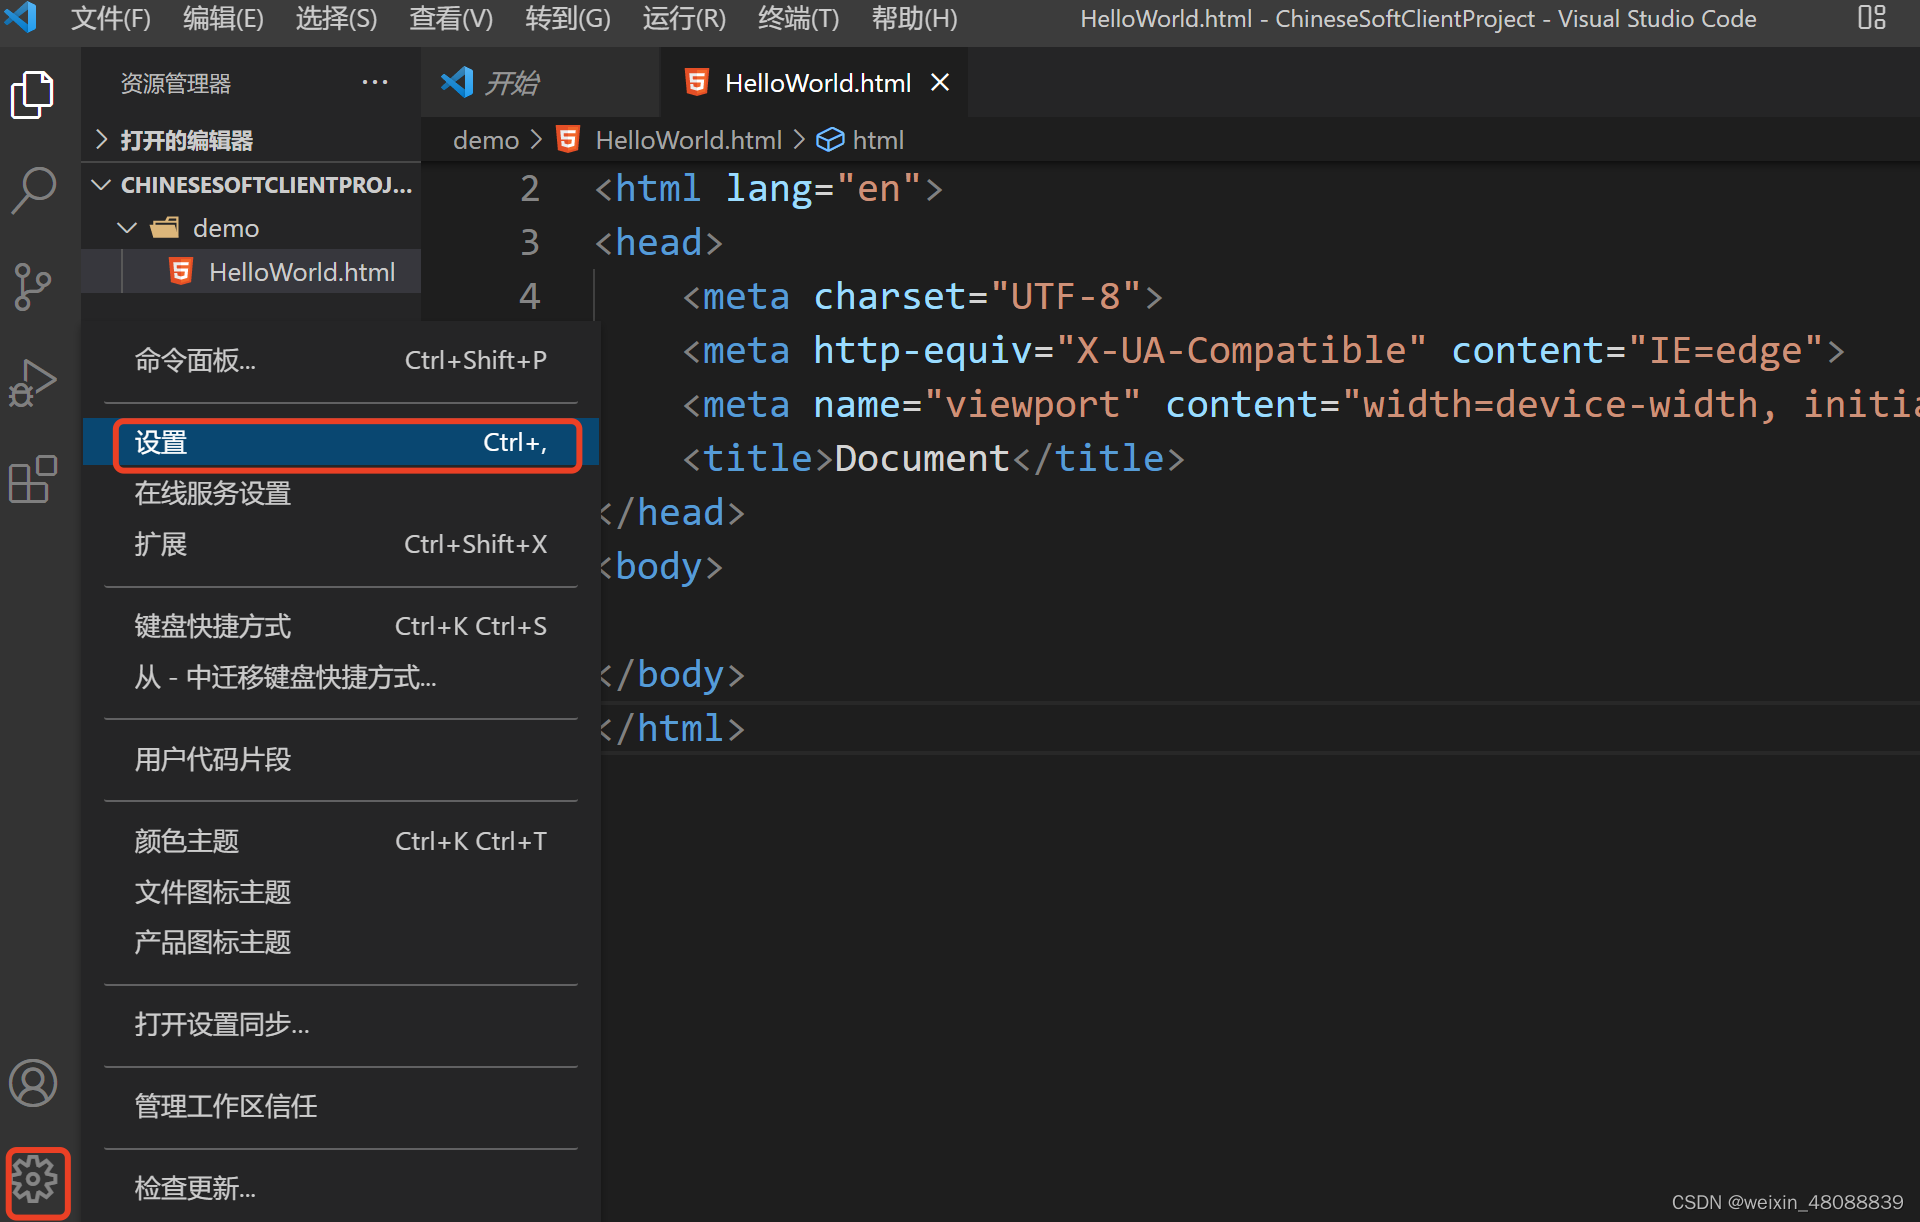Collapse the demo folder chevron

pyautogui.click(x=127, y=228)
